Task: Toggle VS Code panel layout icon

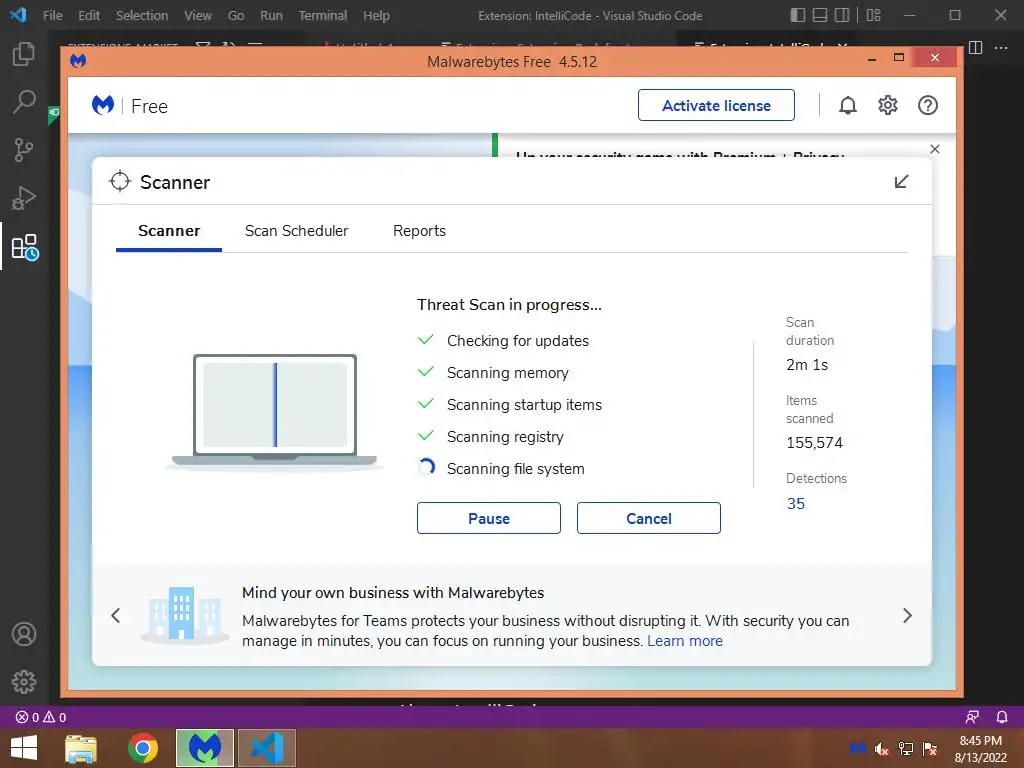Action: point(820,15)
